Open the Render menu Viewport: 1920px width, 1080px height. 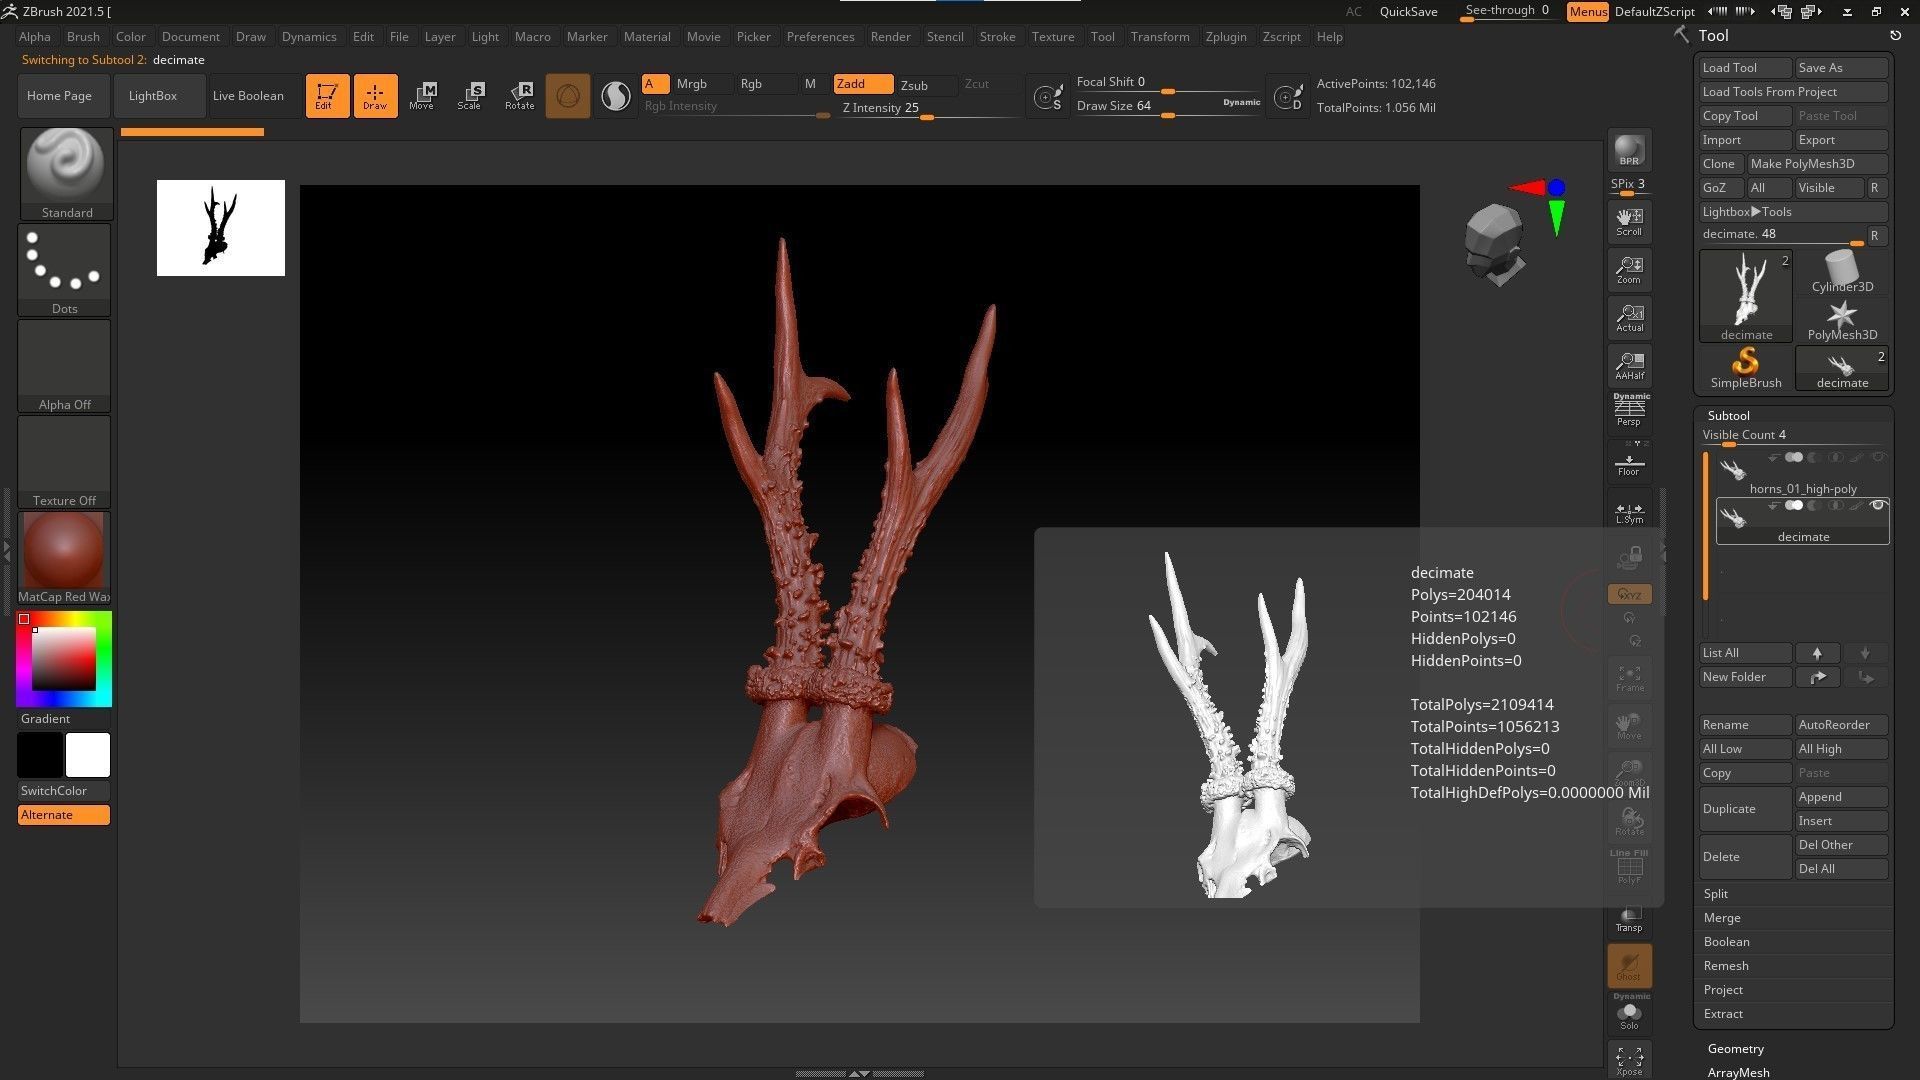[x=890, y=37]
